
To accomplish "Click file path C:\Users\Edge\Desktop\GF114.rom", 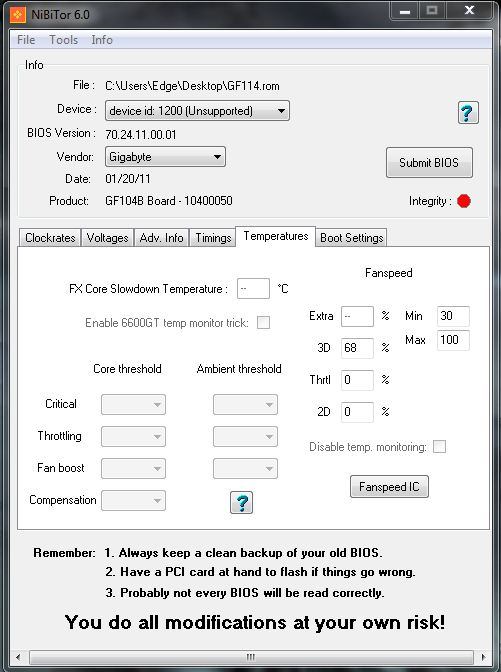I will (192, 86).
